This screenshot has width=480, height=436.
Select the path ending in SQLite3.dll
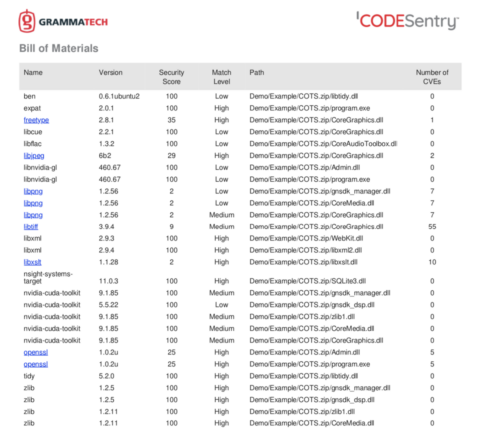coord(307,281)
